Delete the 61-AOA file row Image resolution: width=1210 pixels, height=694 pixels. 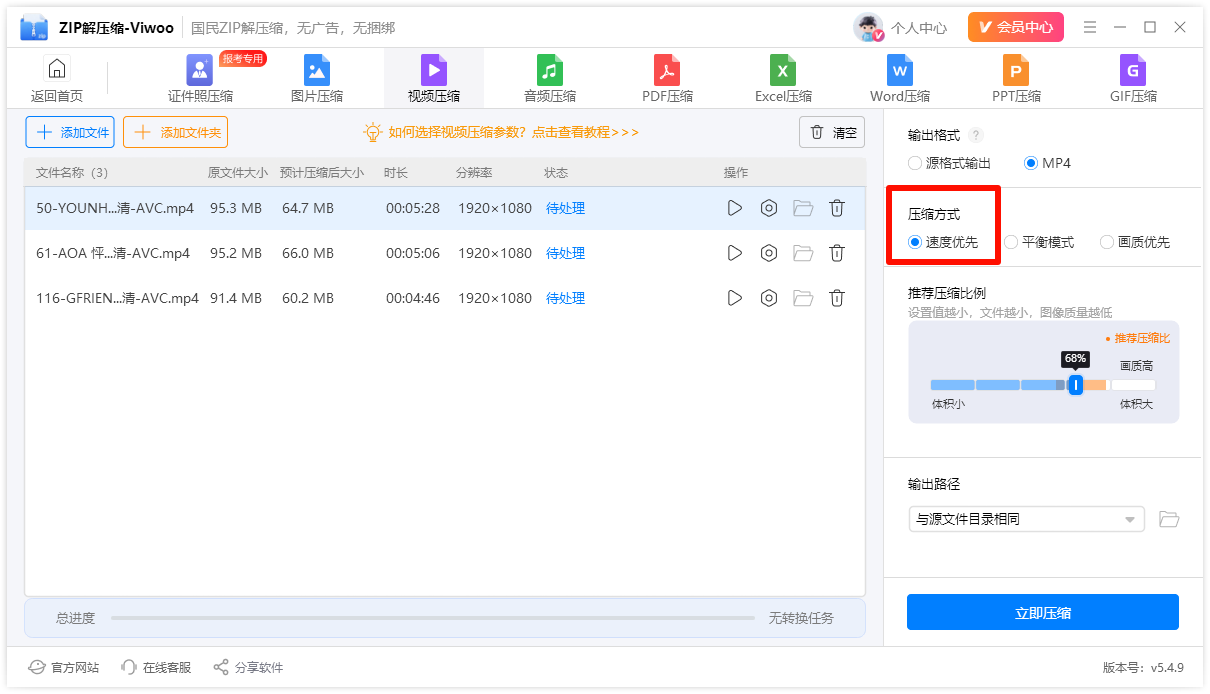(x=837, y=253)
